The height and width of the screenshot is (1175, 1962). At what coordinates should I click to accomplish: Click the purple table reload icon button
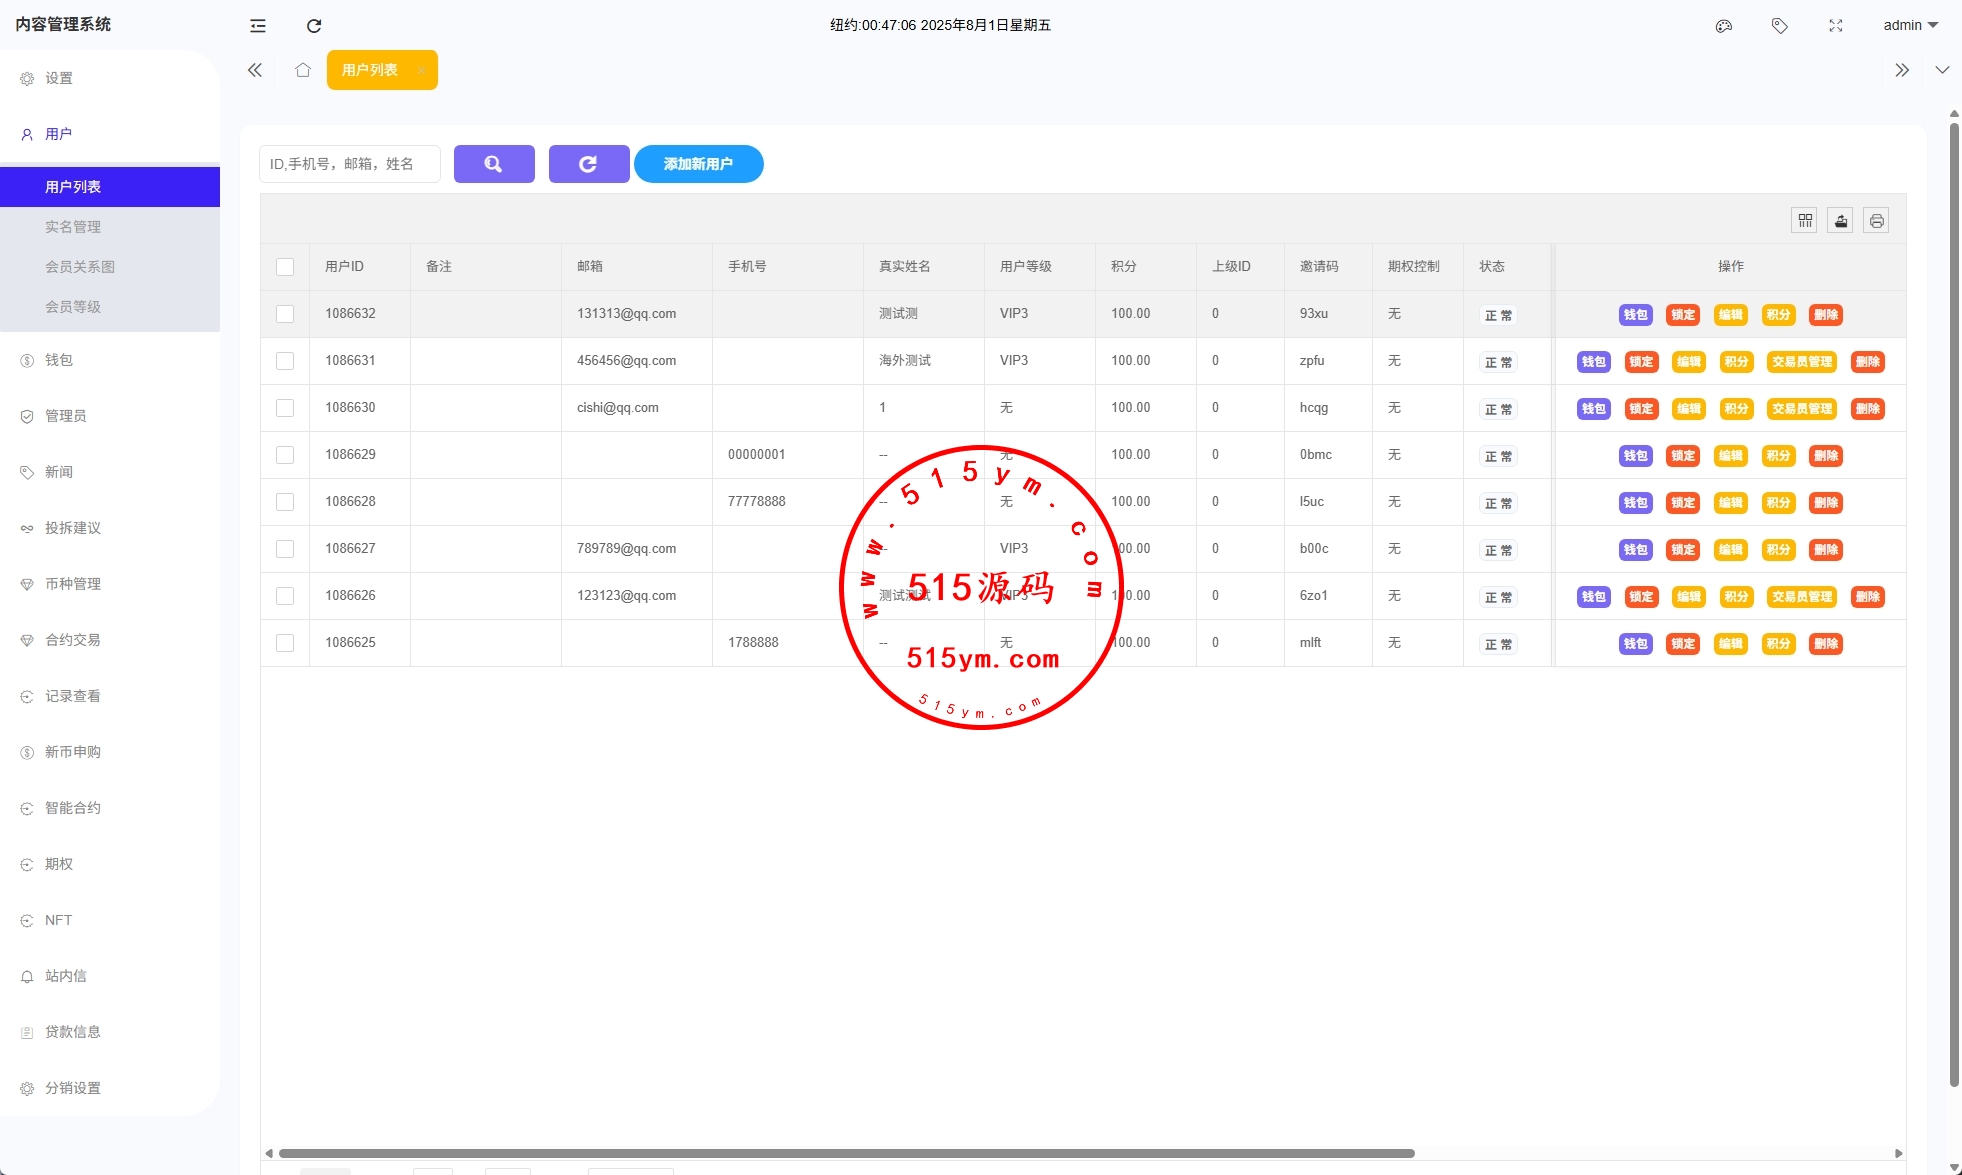click(589, 164)
